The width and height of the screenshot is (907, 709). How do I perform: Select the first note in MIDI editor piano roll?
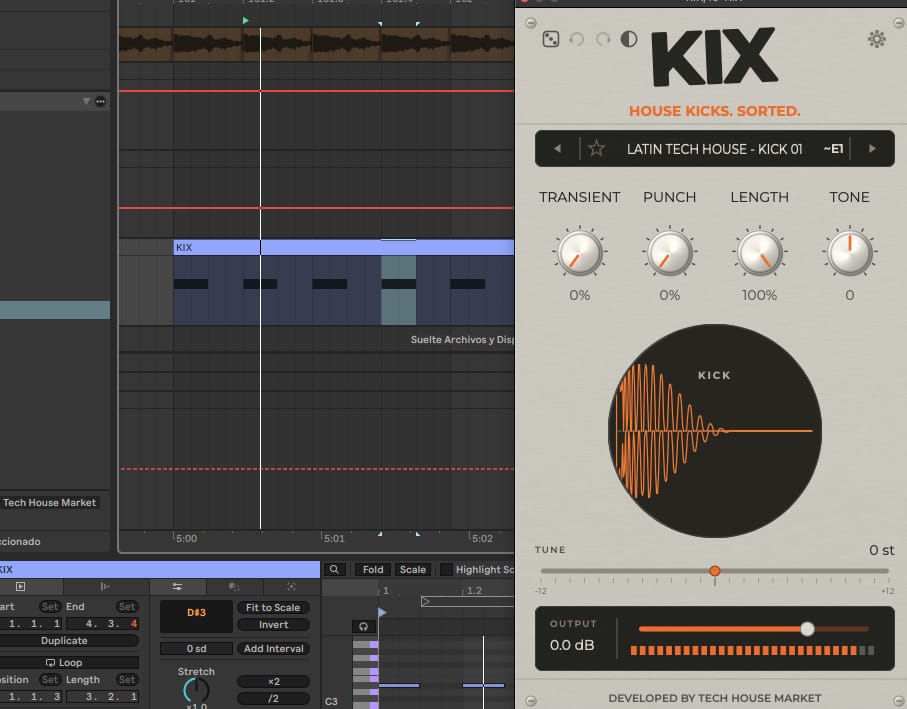point(399,685)
